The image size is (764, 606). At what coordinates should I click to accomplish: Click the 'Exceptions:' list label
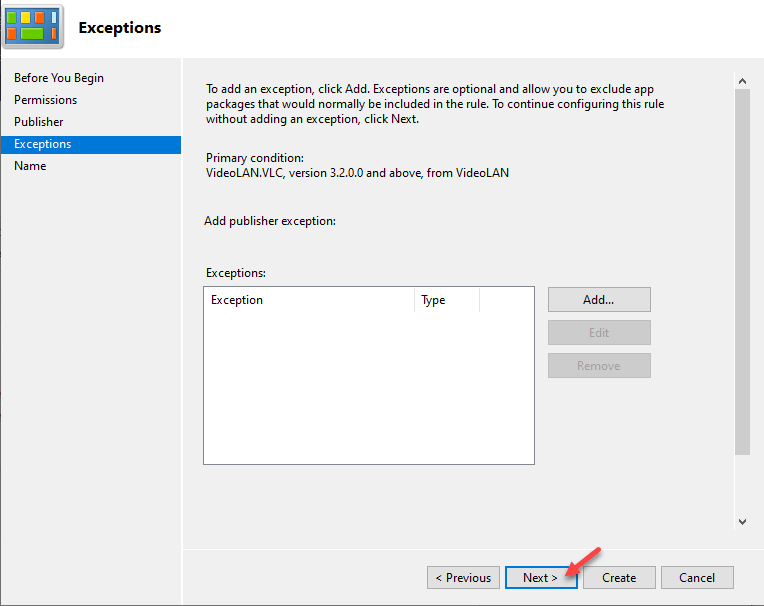click(x=236, y=273)
